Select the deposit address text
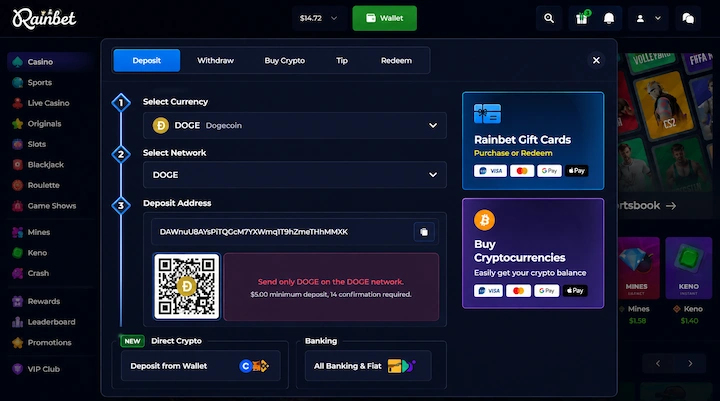 253,232
